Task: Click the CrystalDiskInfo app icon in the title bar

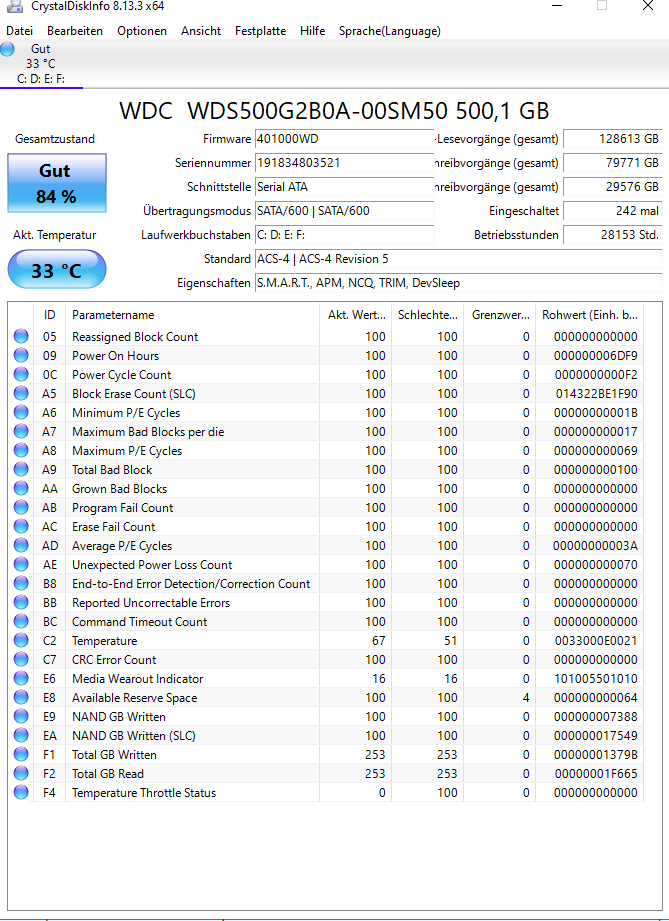Action: pyautogui.click(x=14, y=6)
